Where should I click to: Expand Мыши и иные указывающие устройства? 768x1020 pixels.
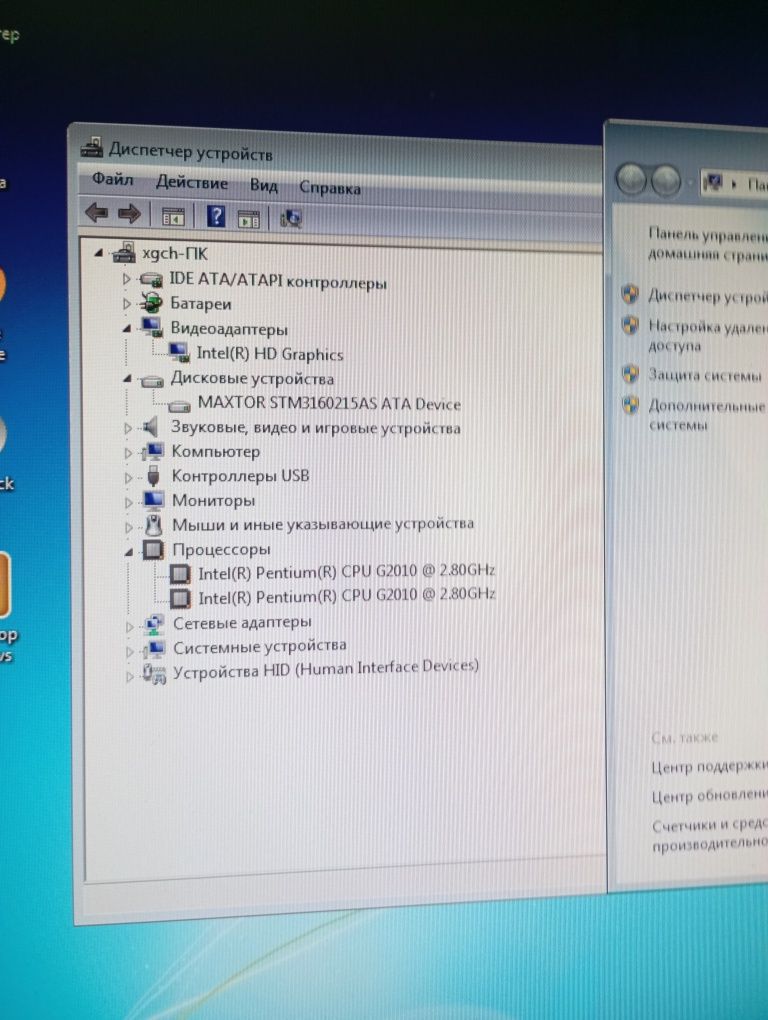pyautogui.click(x=129, y=527)
